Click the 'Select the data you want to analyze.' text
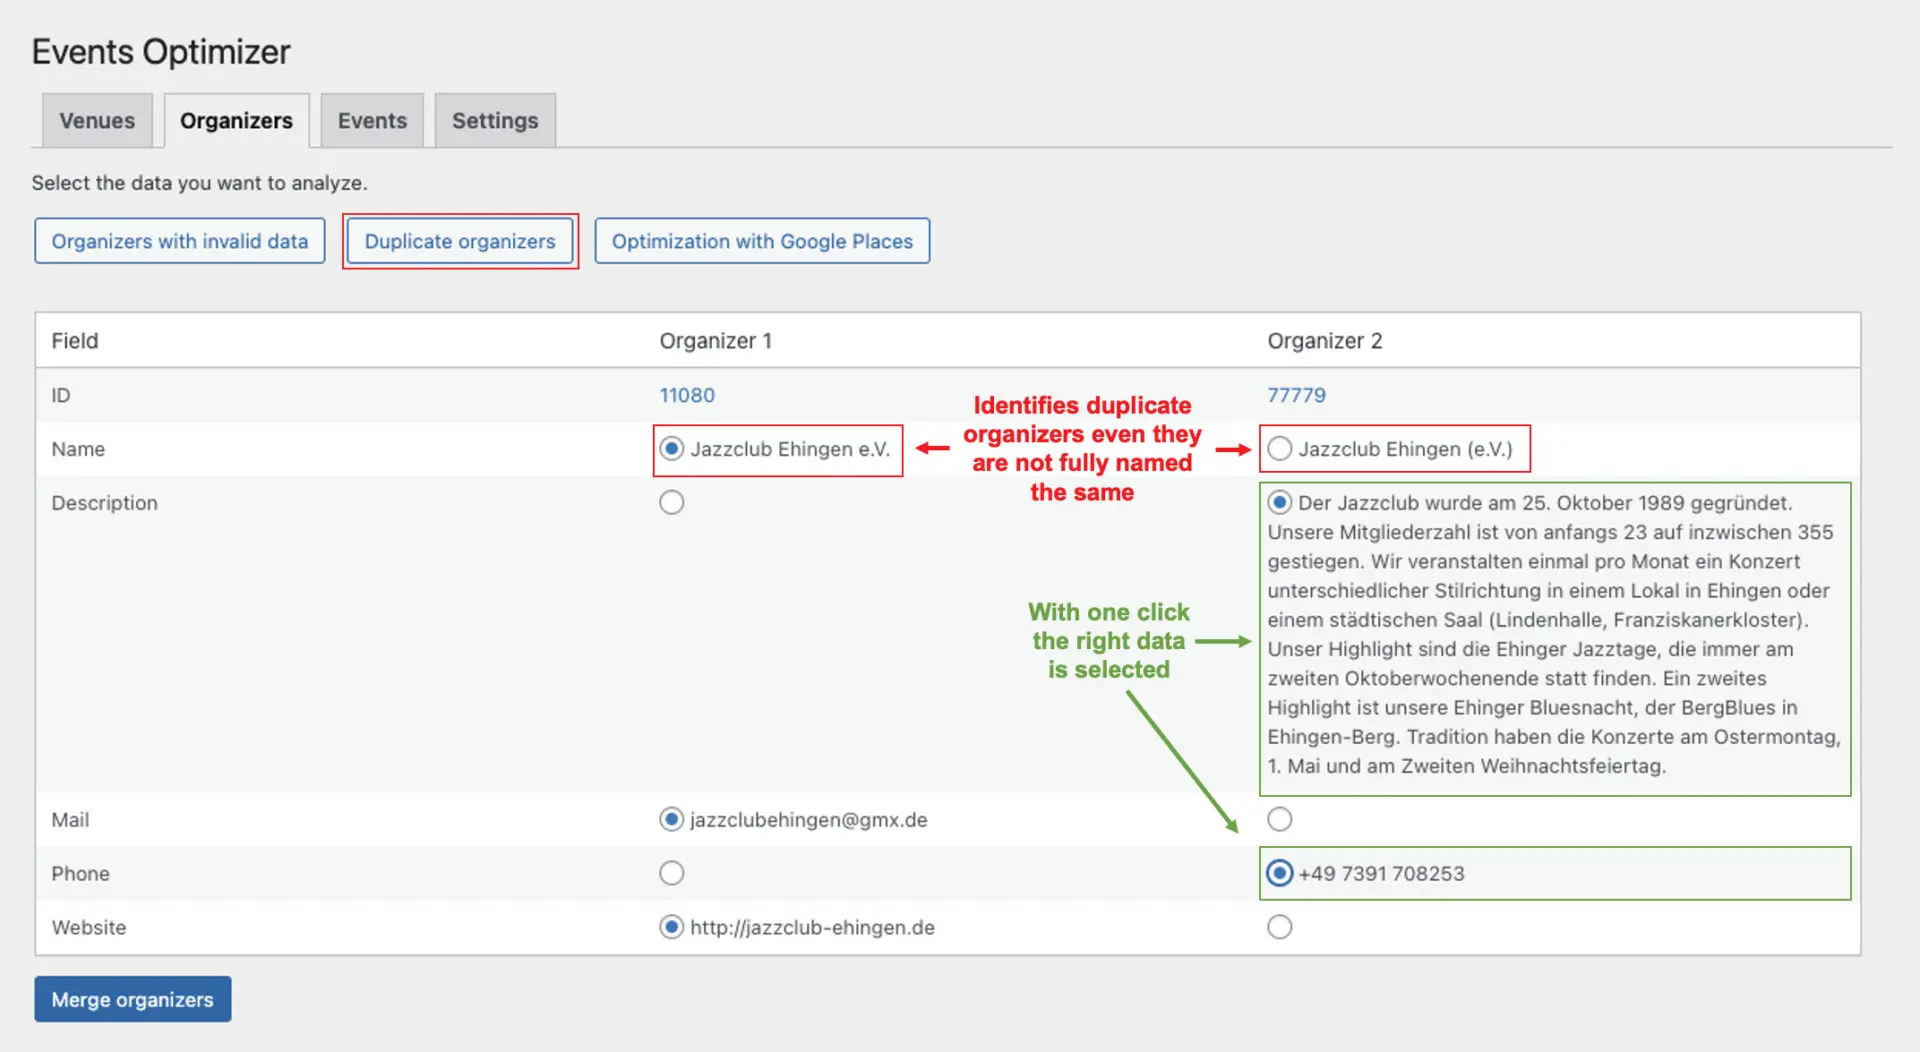 200,183
